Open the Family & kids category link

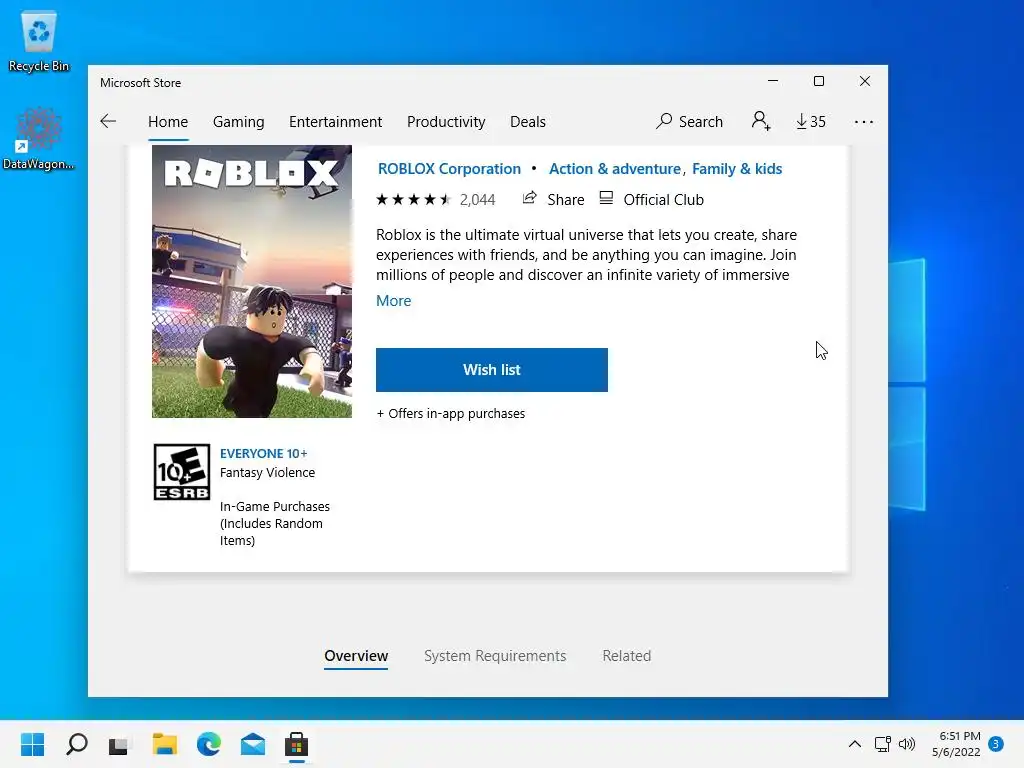click(737, 169)
